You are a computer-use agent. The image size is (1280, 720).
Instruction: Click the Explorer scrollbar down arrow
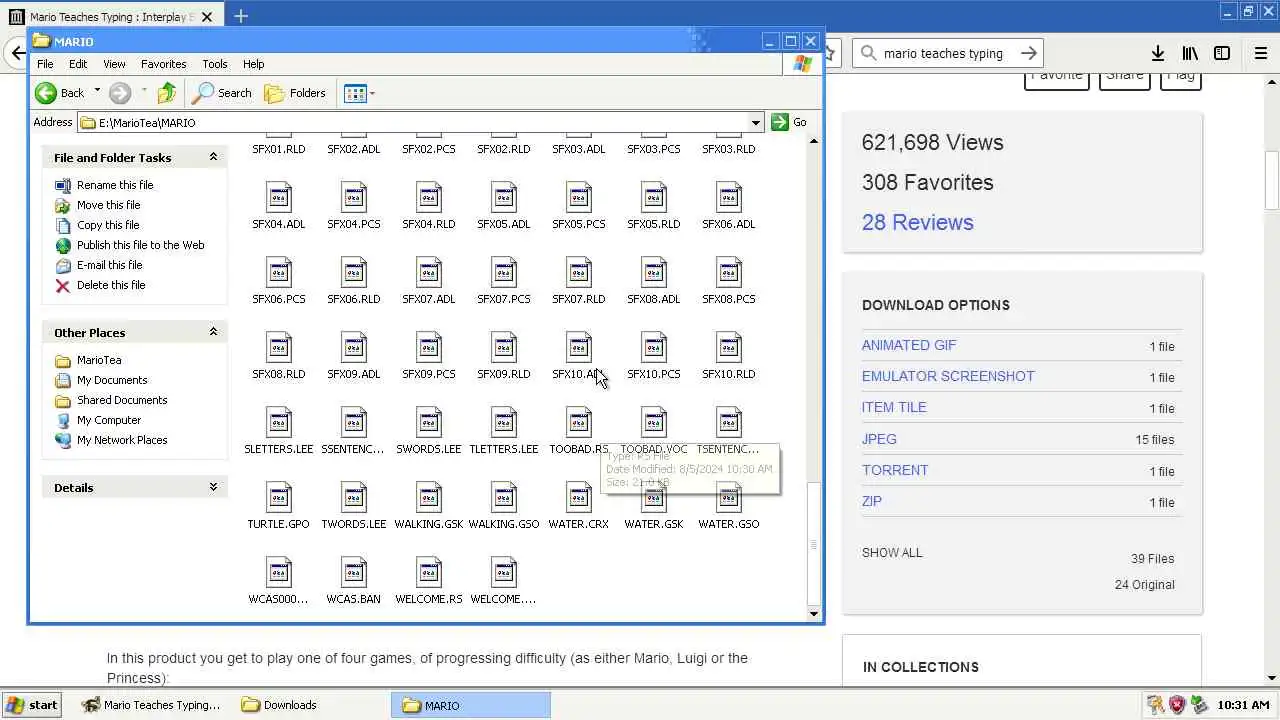813,614
